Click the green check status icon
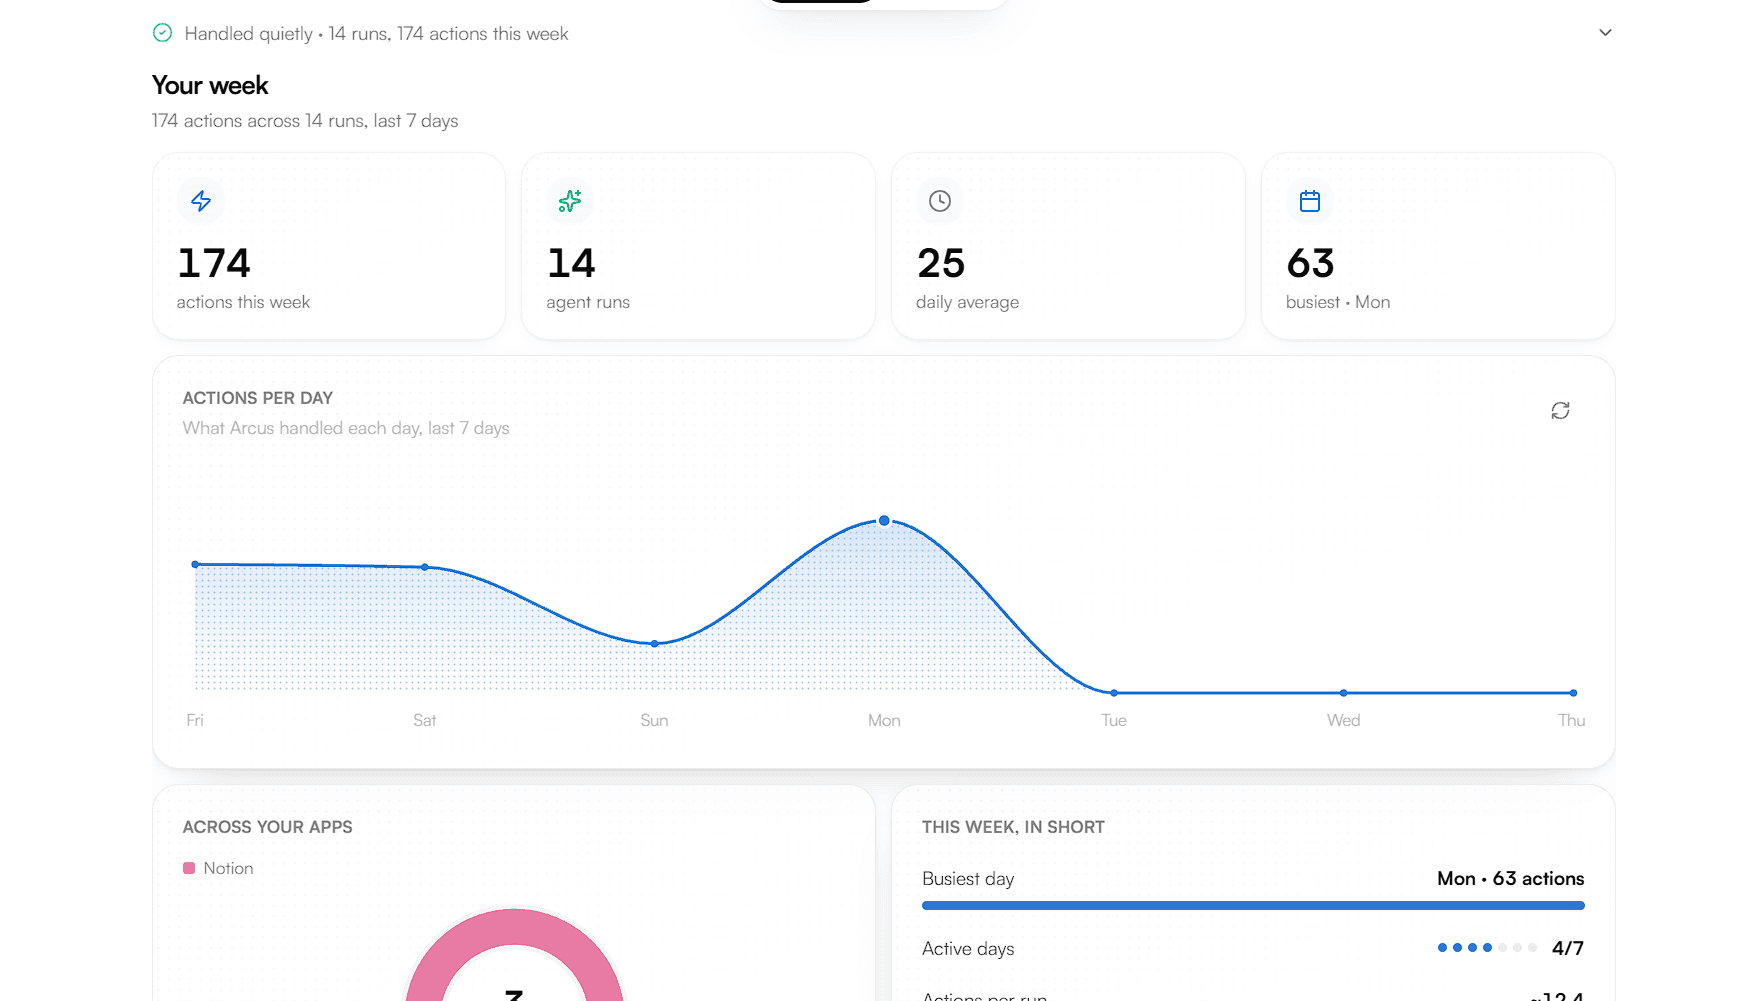This screenshot has width=1758, height=1001. point(162,33)
